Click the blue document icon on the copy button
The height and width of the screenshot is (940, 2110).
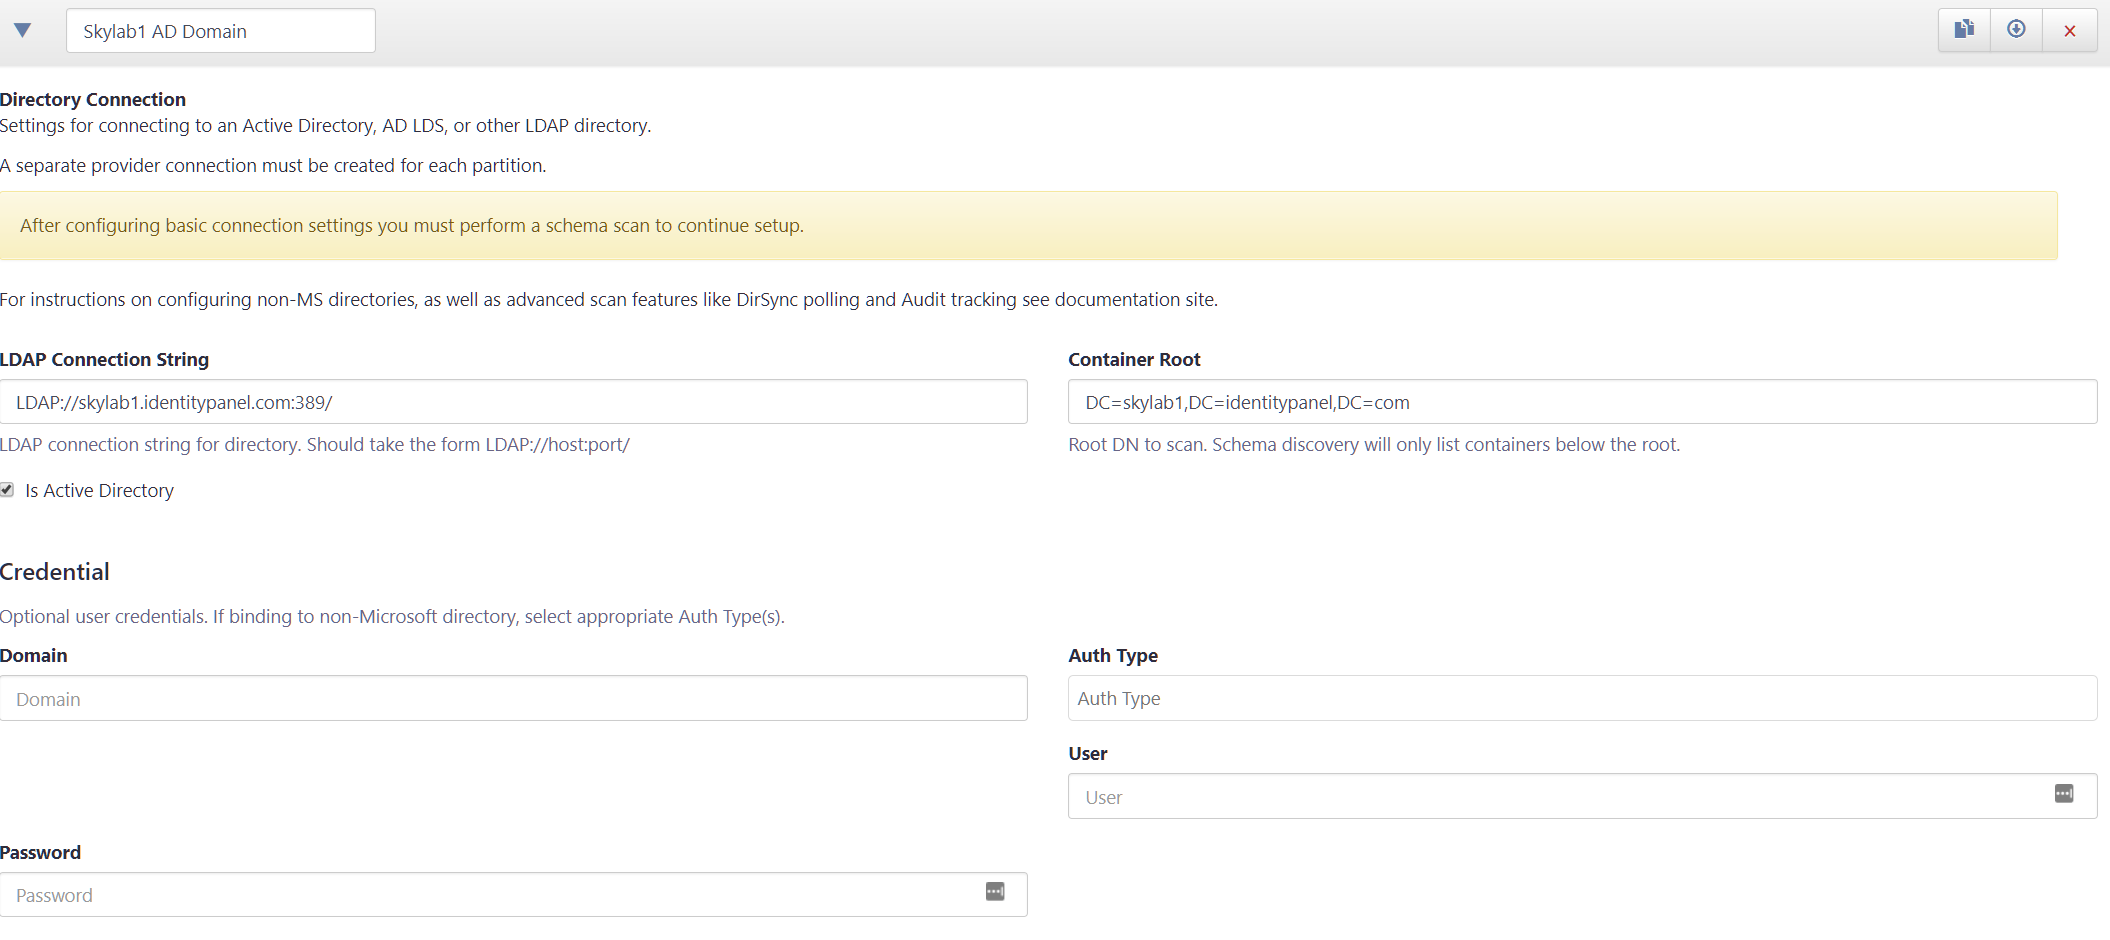[1965, 29]
